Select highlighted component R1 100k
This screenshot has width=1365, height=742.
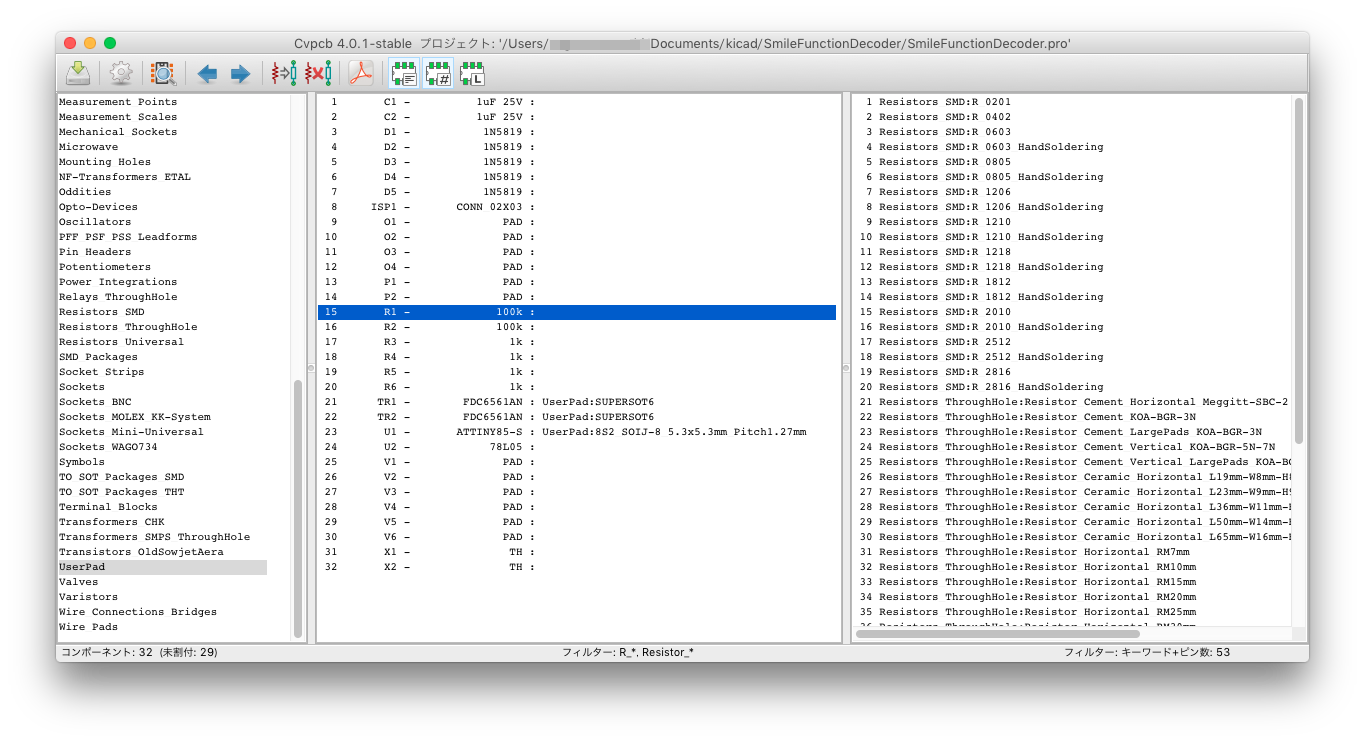577,312
